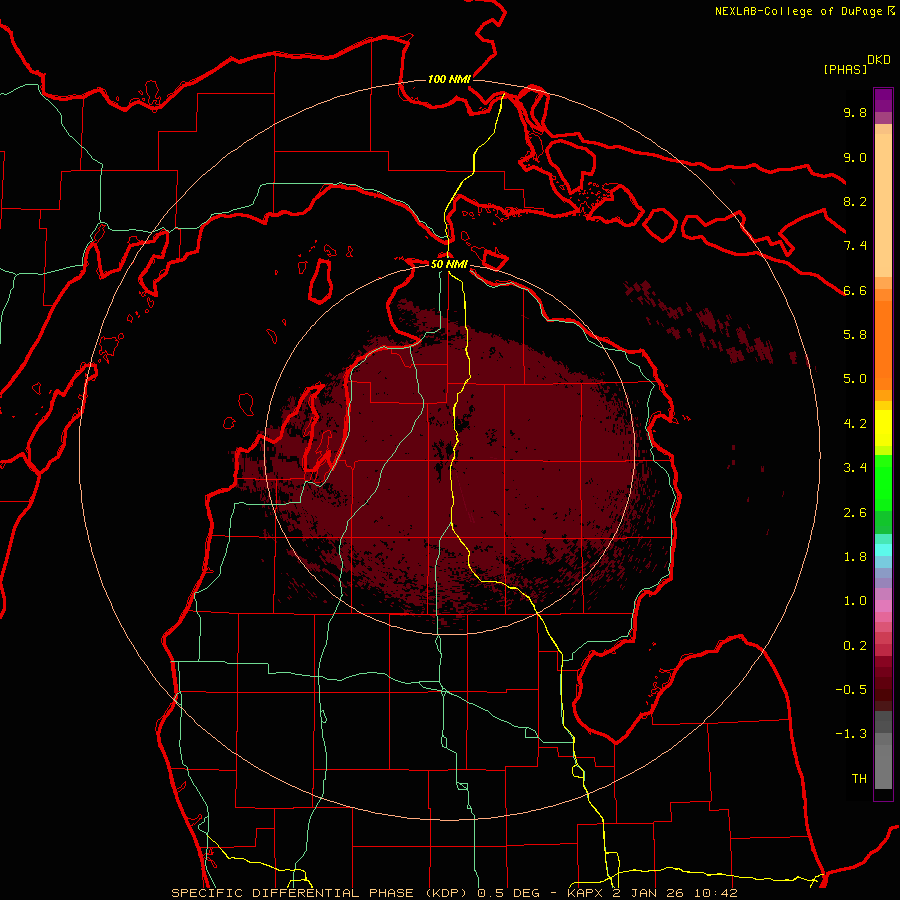Click the 9.0 value on the color scale

pos(855,157)
